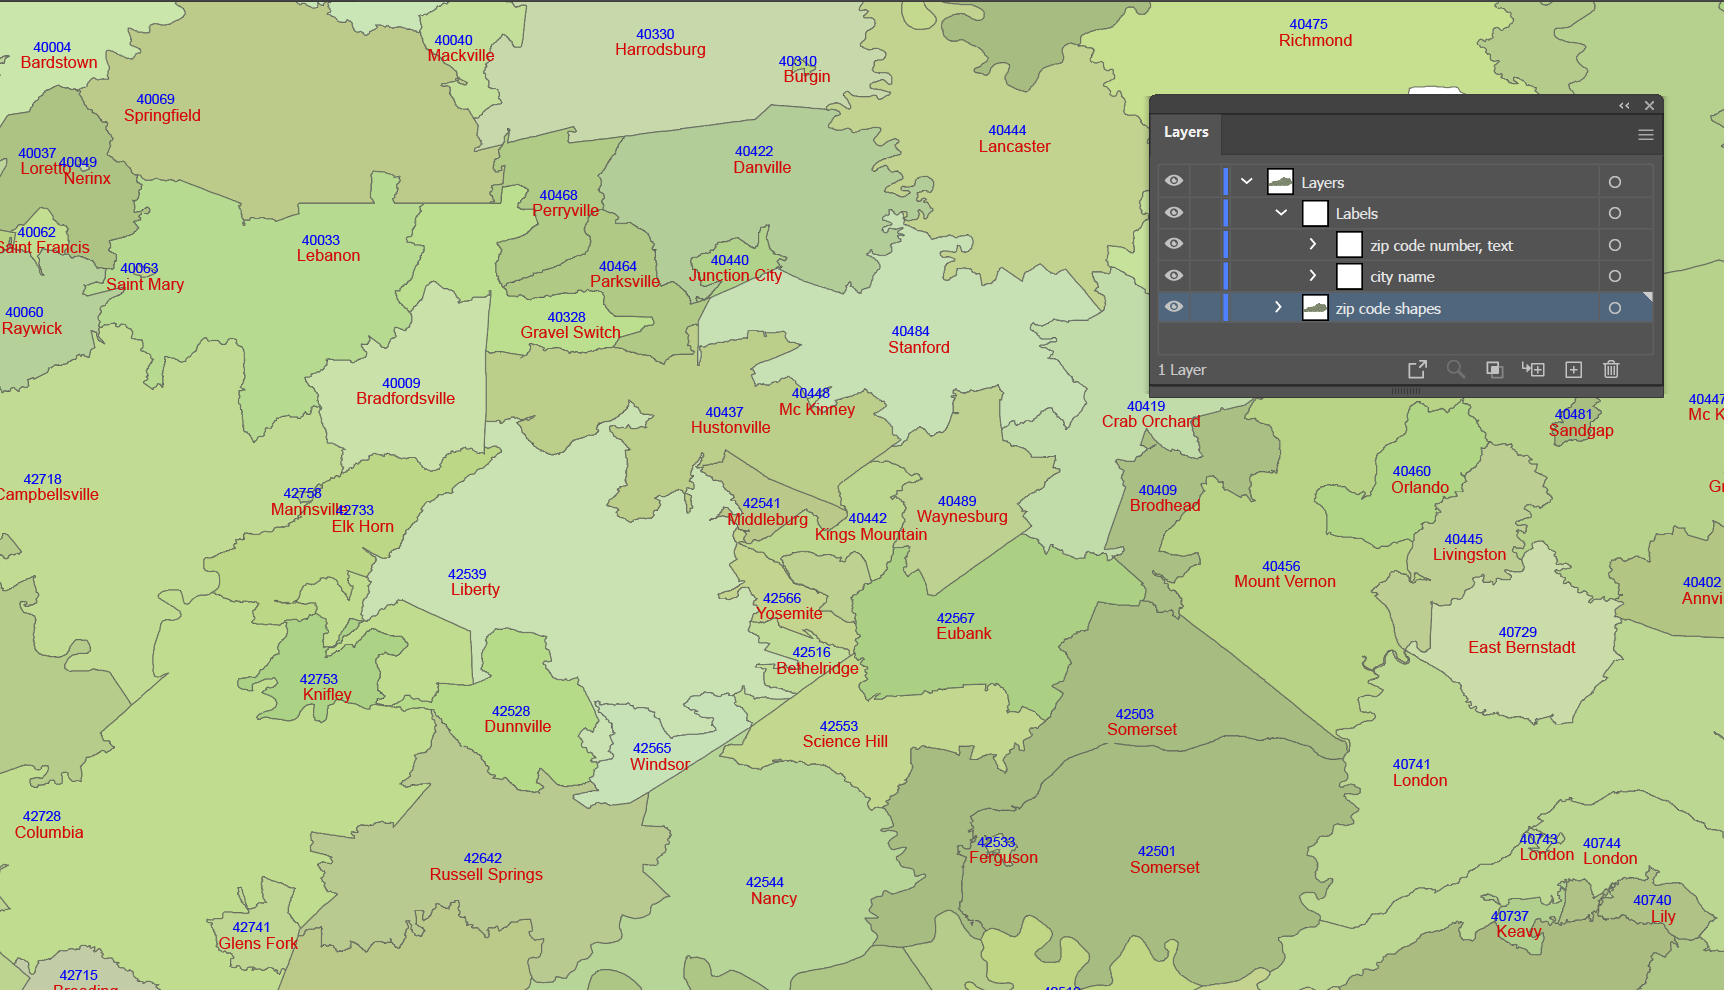The image size is (1724, 990).
Task: Click the Somerset label under 42501
Action: click(x=1165, y=868)
